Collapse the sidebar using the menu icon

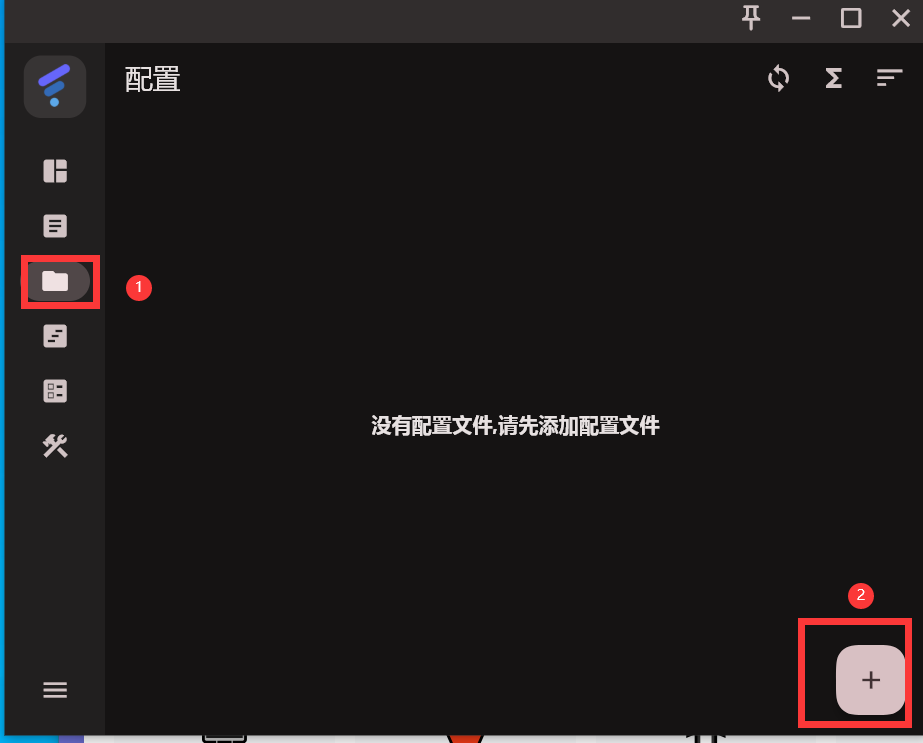[55, 690]
